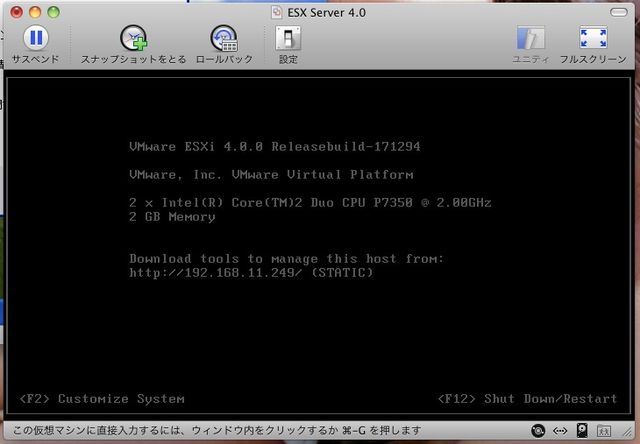Click the Intel Core2 Duo CPU P7350 line
This screenshot has height=444, width=640.
point(310,202)
